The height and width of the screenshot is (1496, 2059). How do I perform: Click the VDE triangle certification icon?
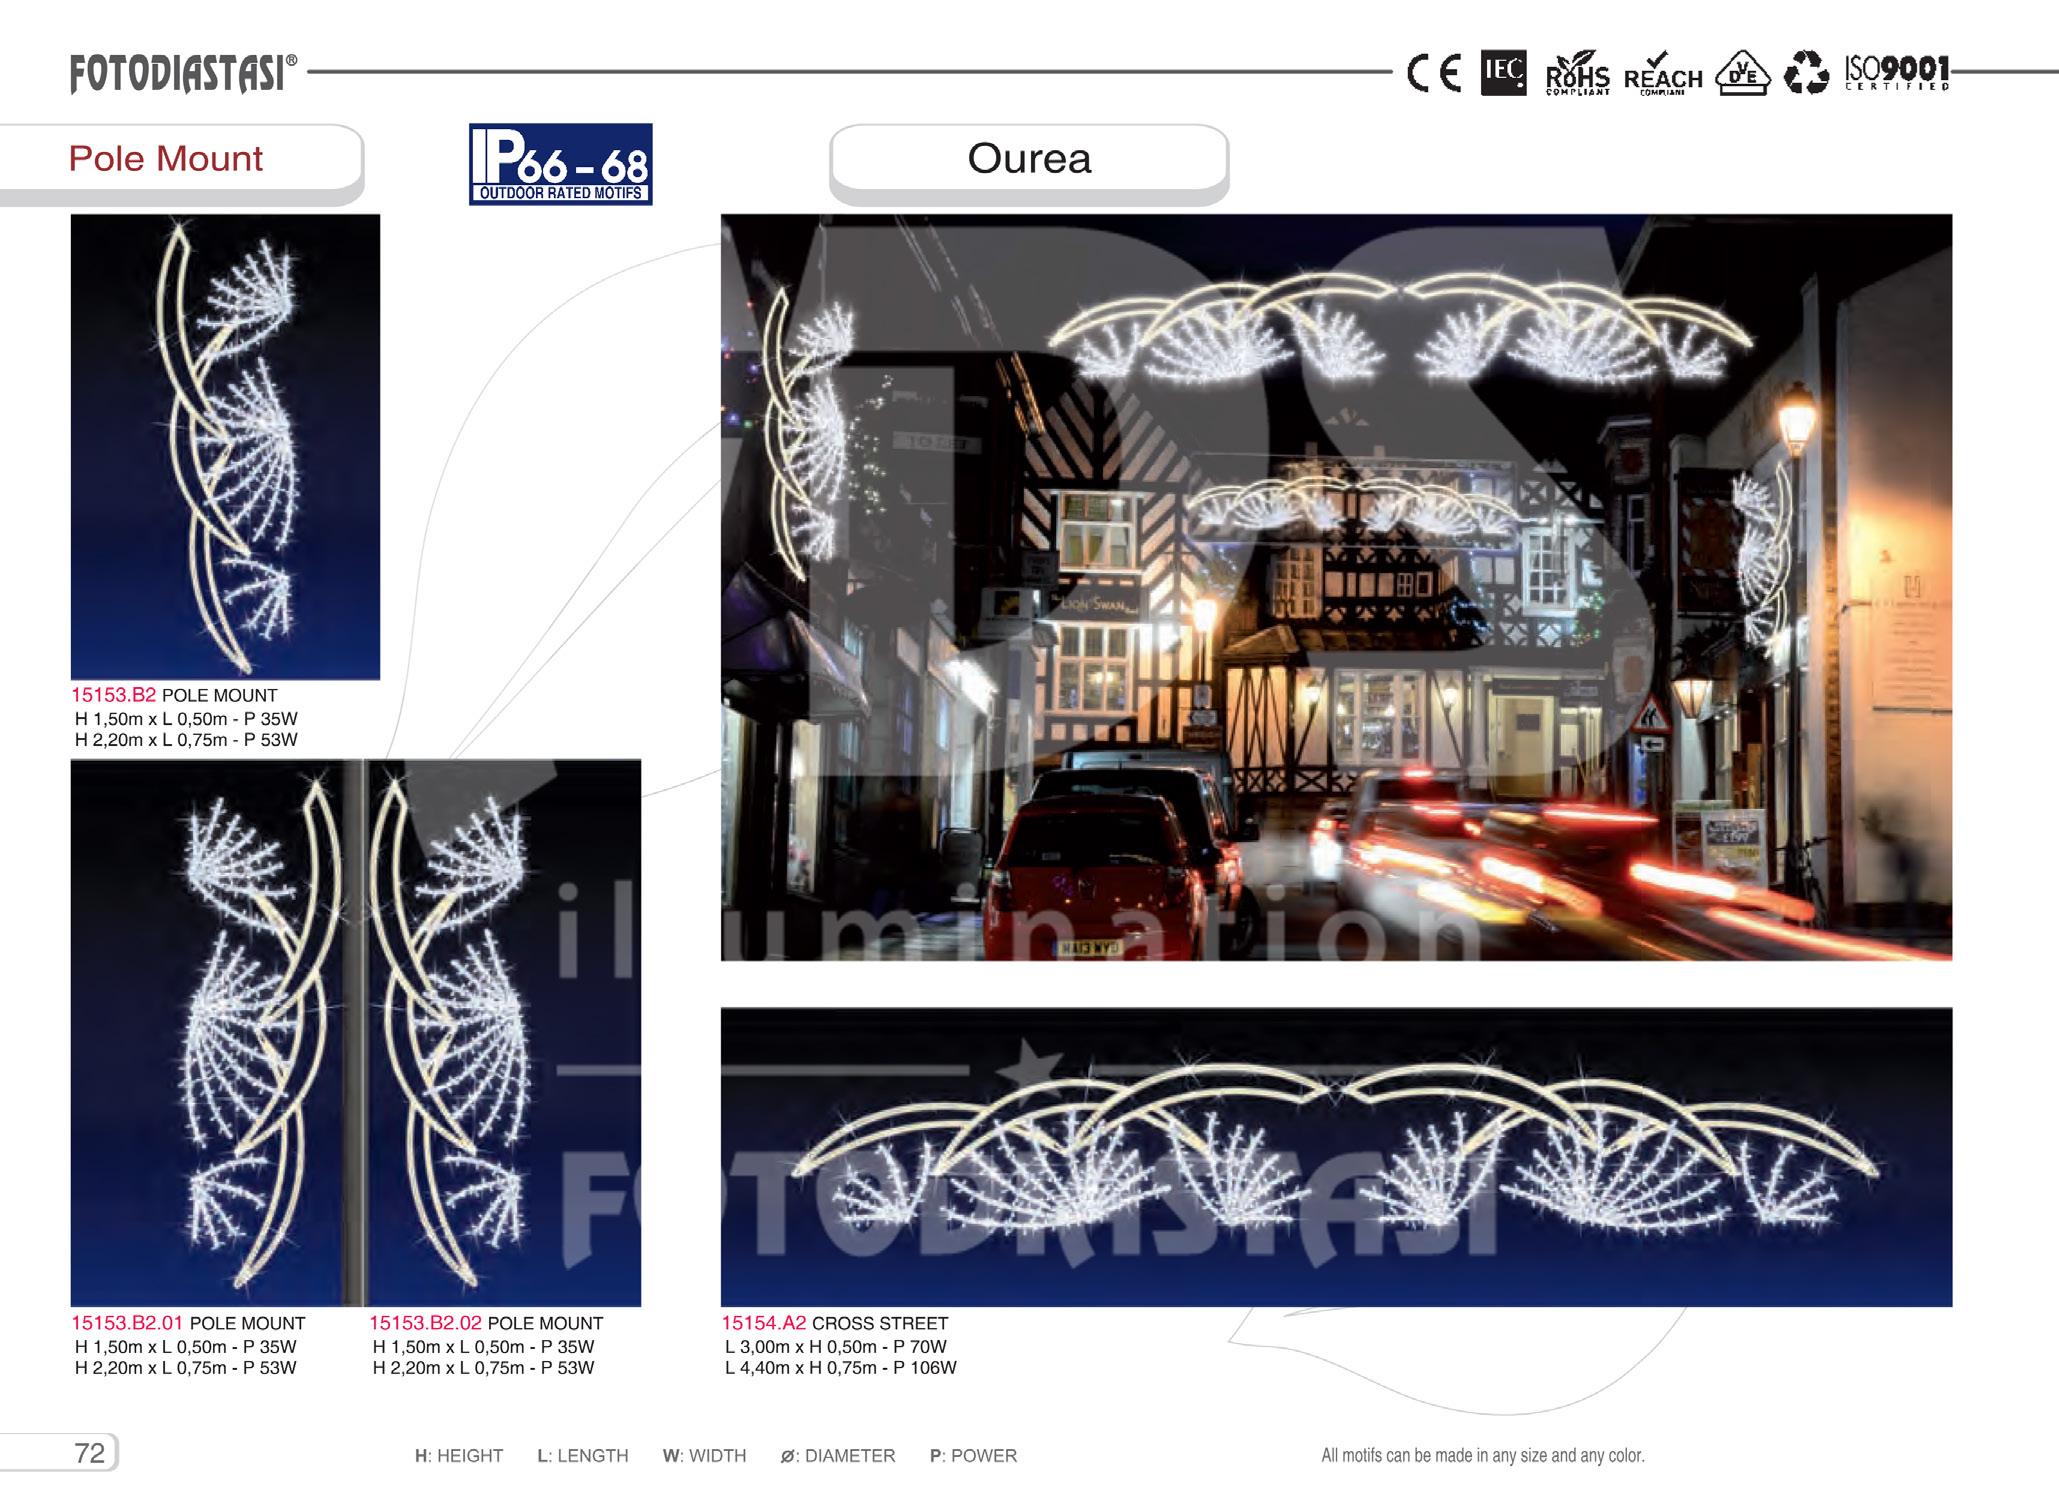(x=1742, y=75)
